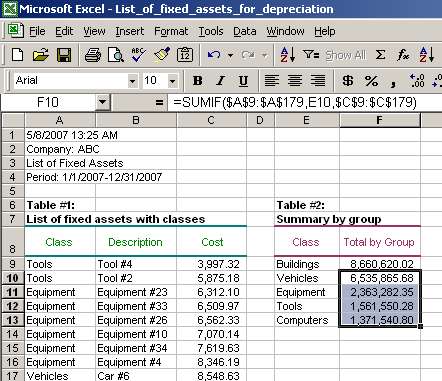Toggle Underline formatting
The image size is (442, 381).
point(243,81)
